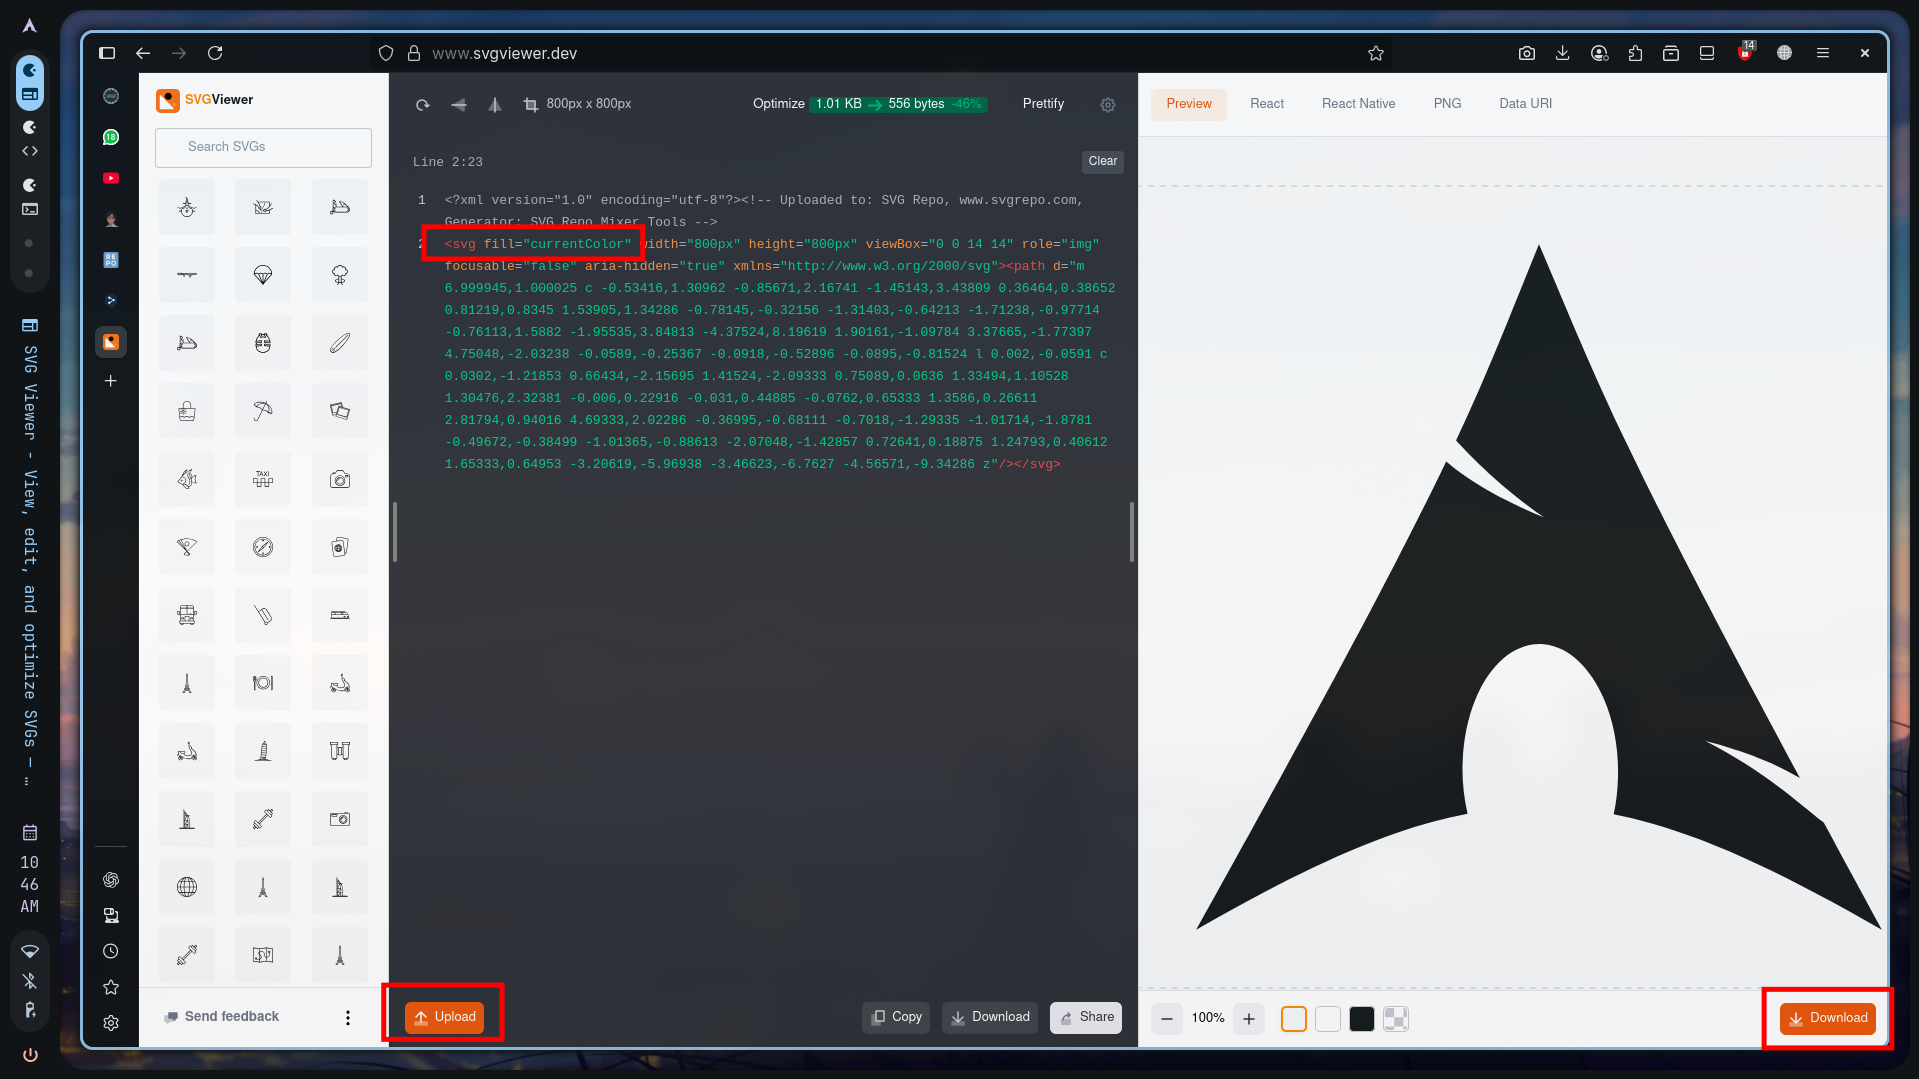Open editor settings gear icon
The height and width of the screenshot is (1079, 1919).
tap(1108, 104)
